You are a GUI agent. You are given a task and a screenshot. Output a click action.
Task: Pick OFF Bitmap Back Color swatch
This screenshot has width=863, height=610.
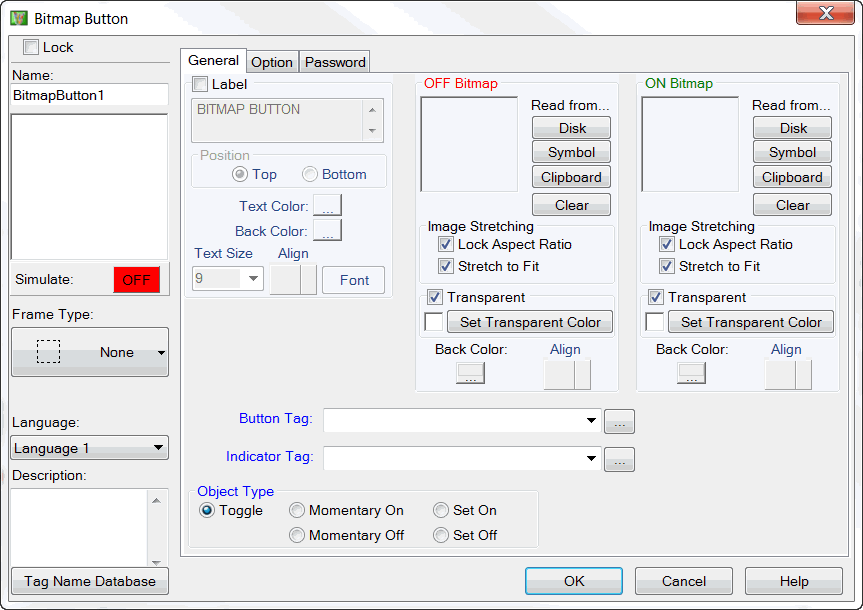[471, 373]
